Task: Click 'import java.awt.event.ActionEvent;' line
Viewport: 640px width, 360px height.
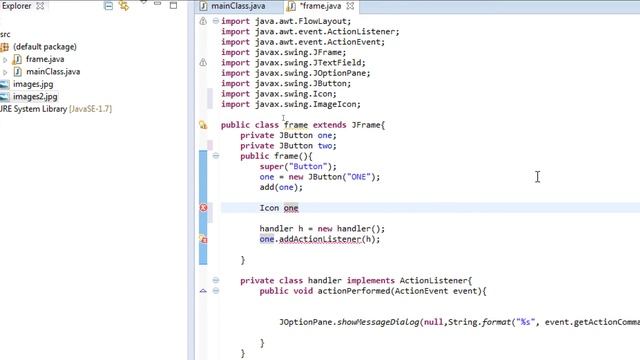Action: click(303, 42)
